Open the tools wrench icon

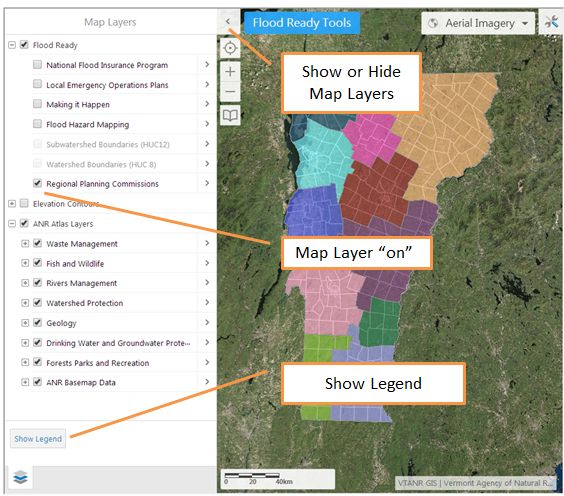click(x=551, y=22)
